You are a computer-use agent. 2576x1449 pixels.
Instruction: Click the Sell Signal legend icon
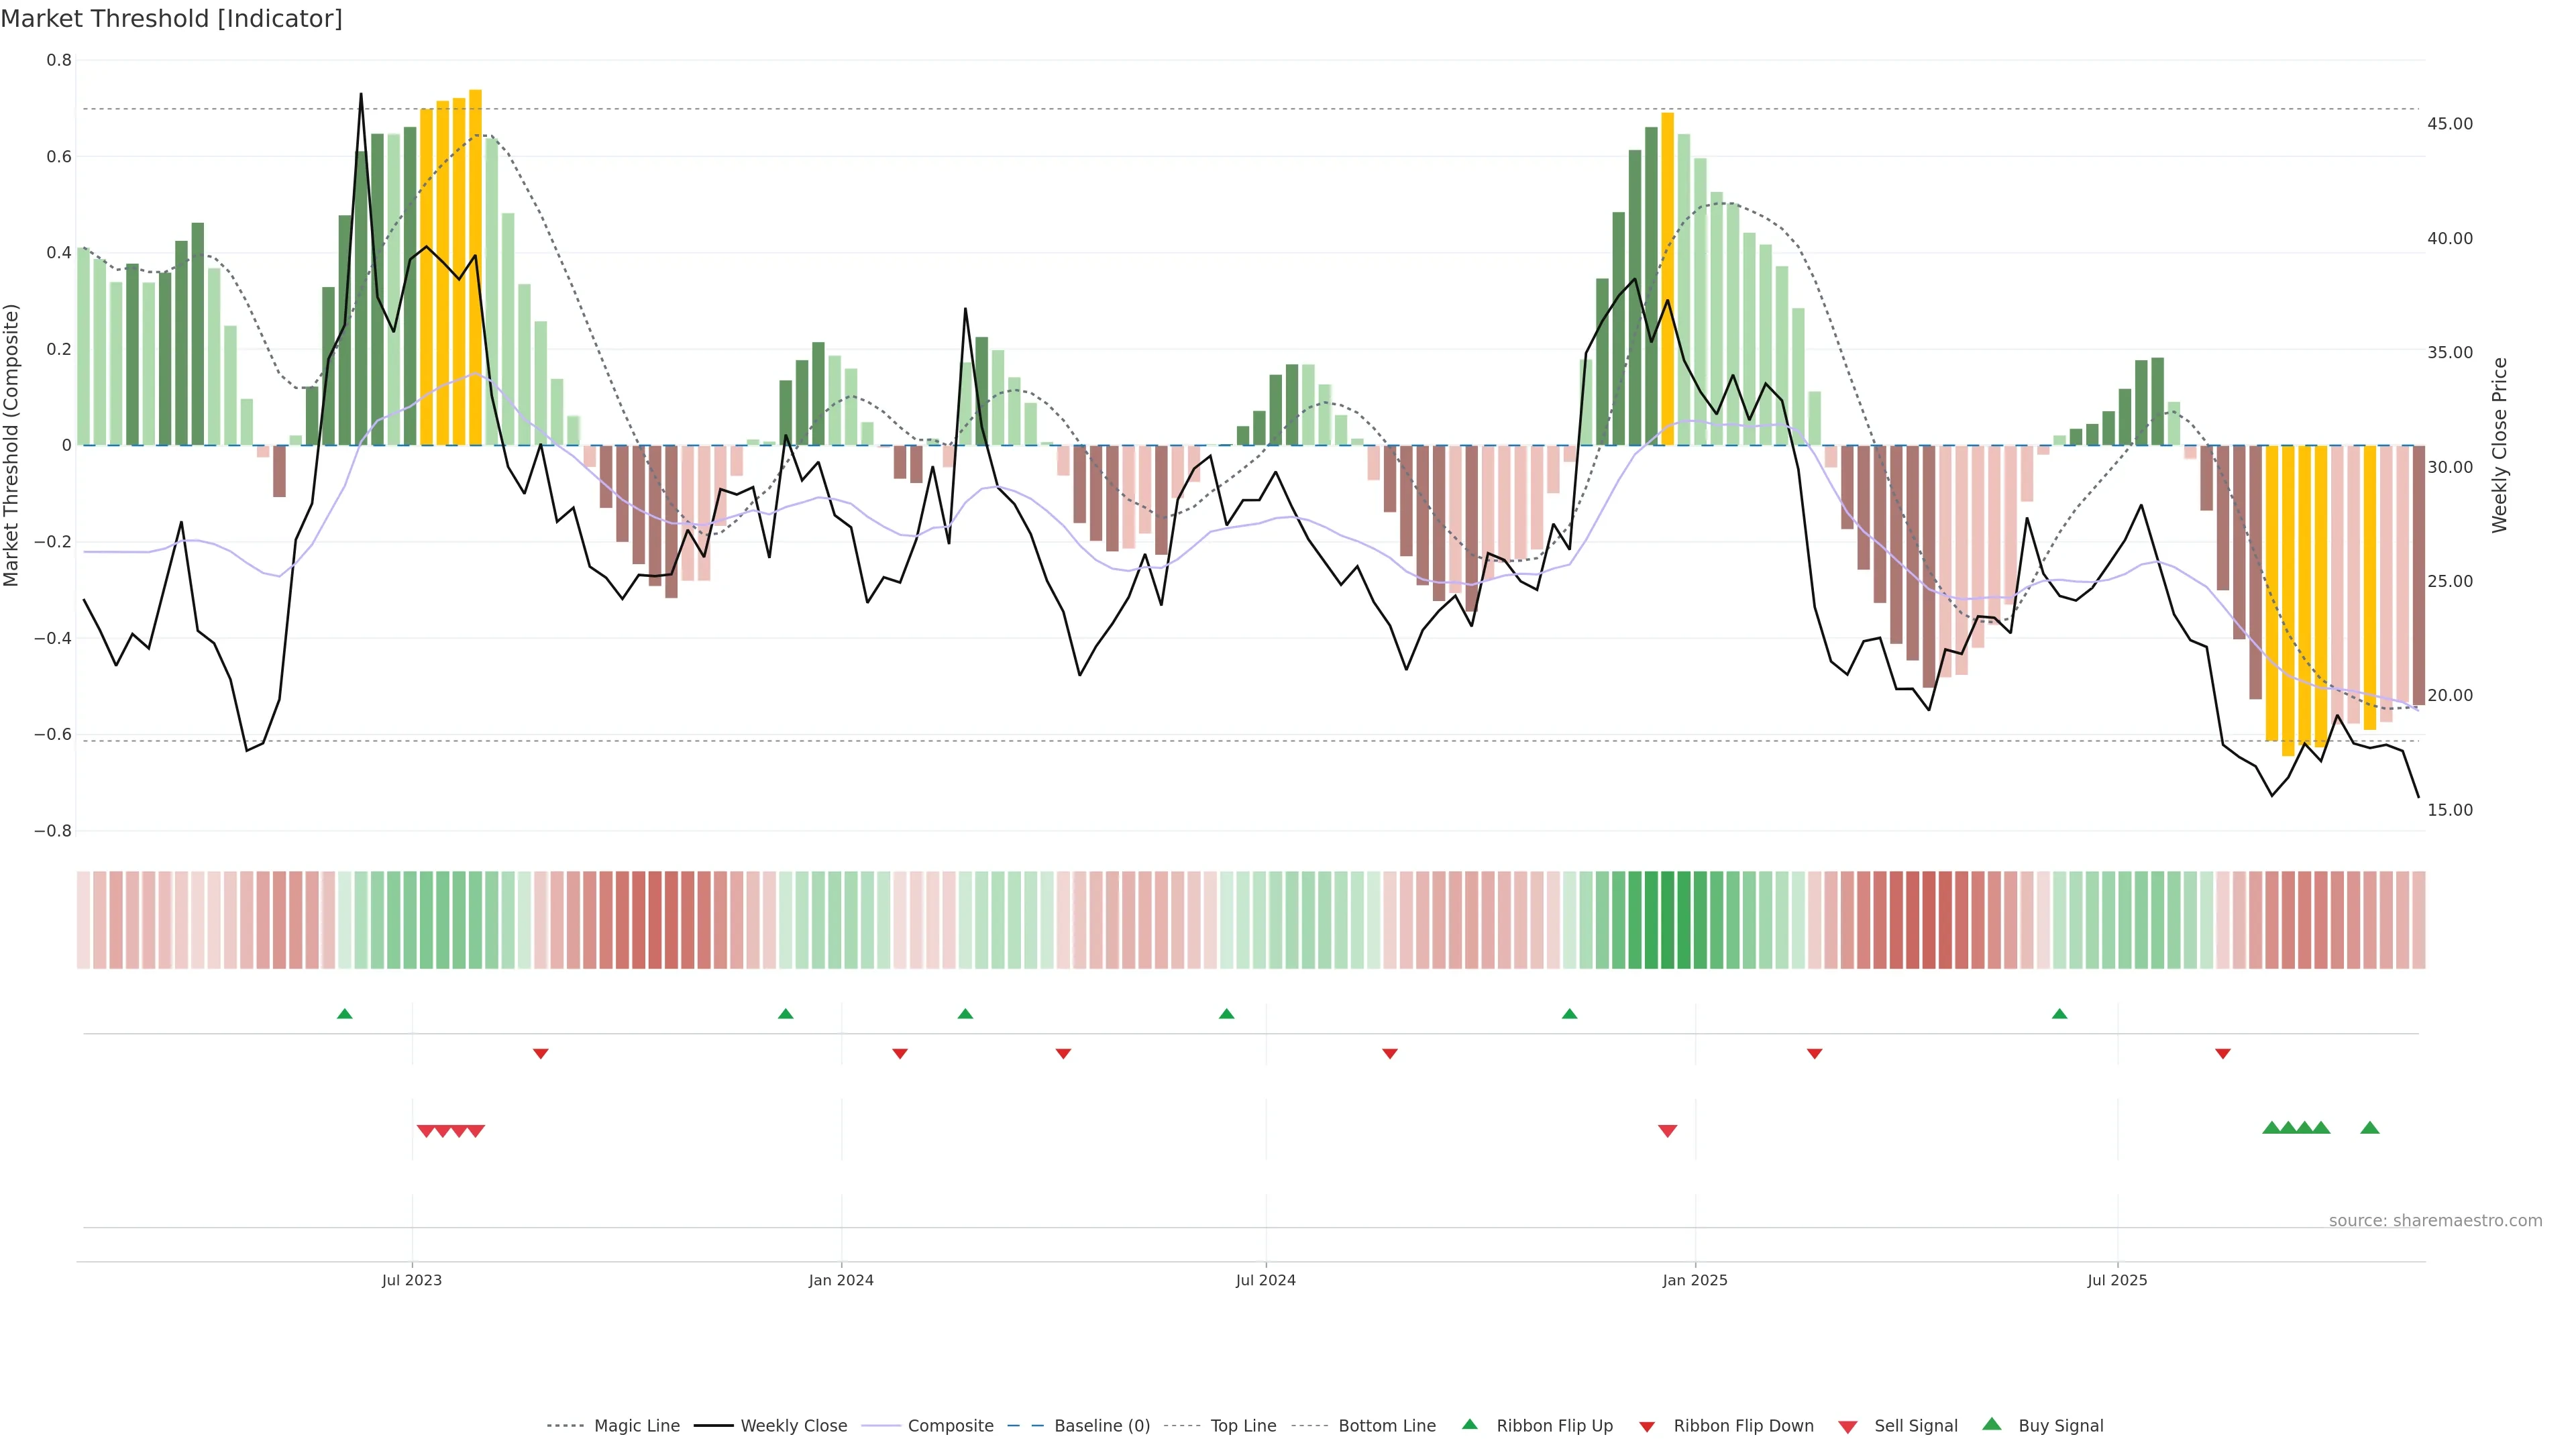1847,1427
